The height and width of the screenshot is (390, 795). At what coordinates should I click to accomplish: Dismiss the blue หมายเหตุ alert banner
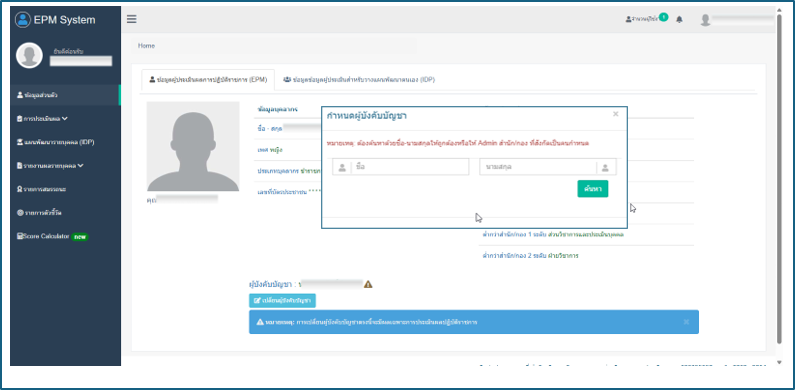[686, 322]
